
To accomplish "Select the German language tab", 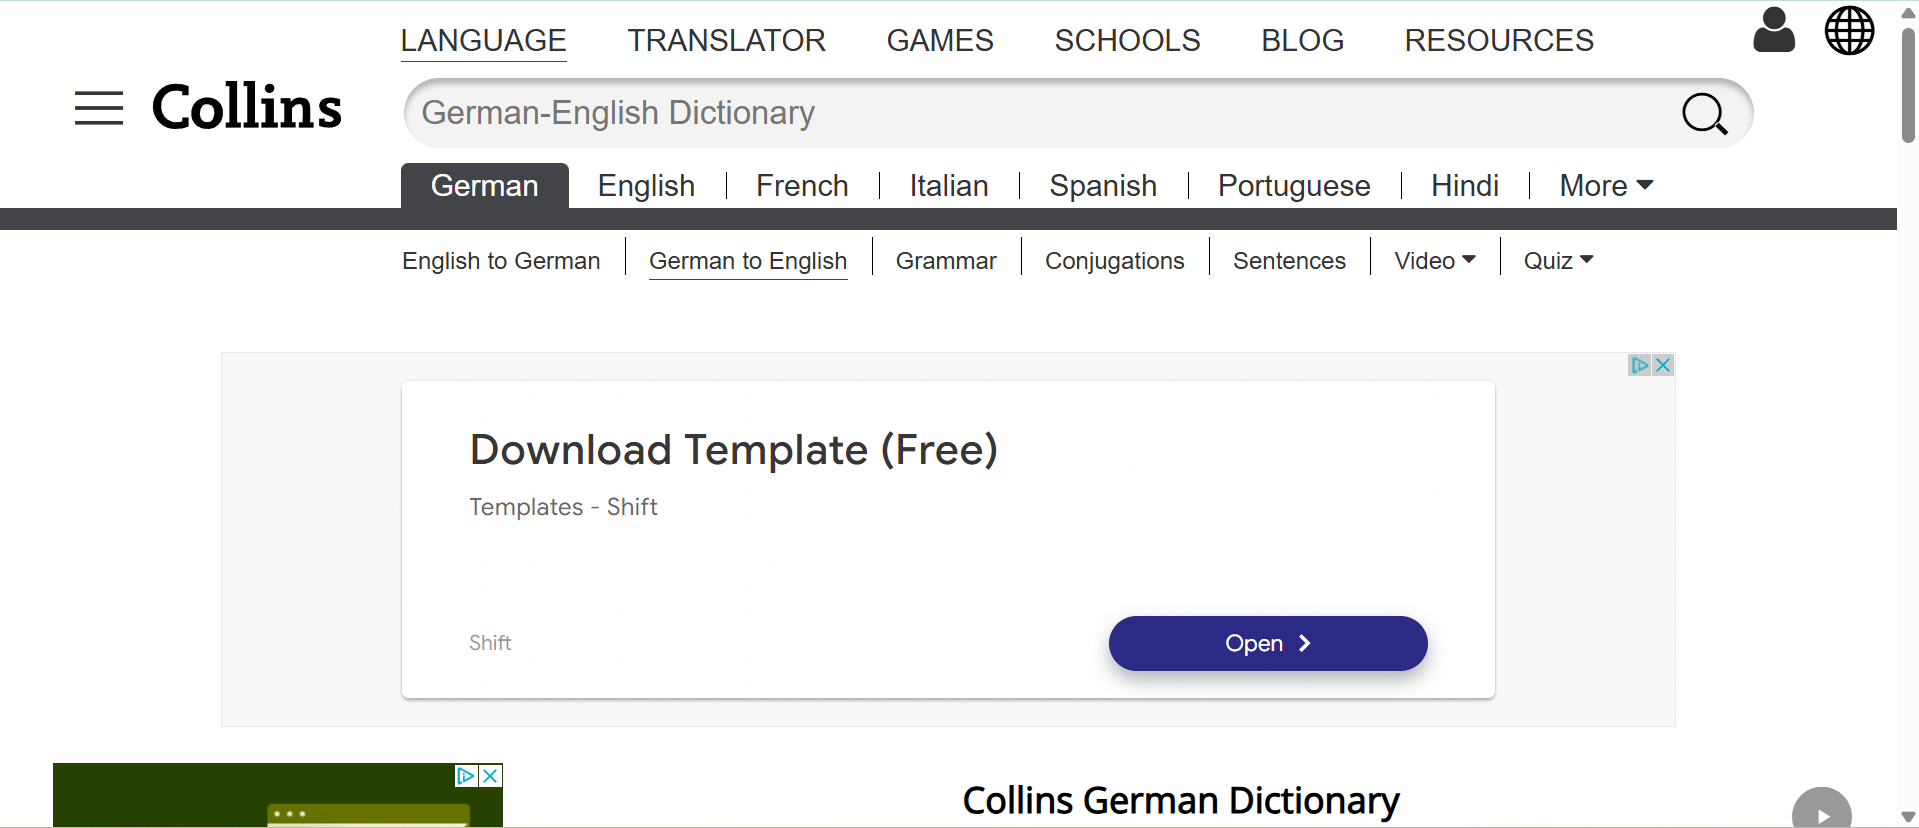I will pos(485,186).
